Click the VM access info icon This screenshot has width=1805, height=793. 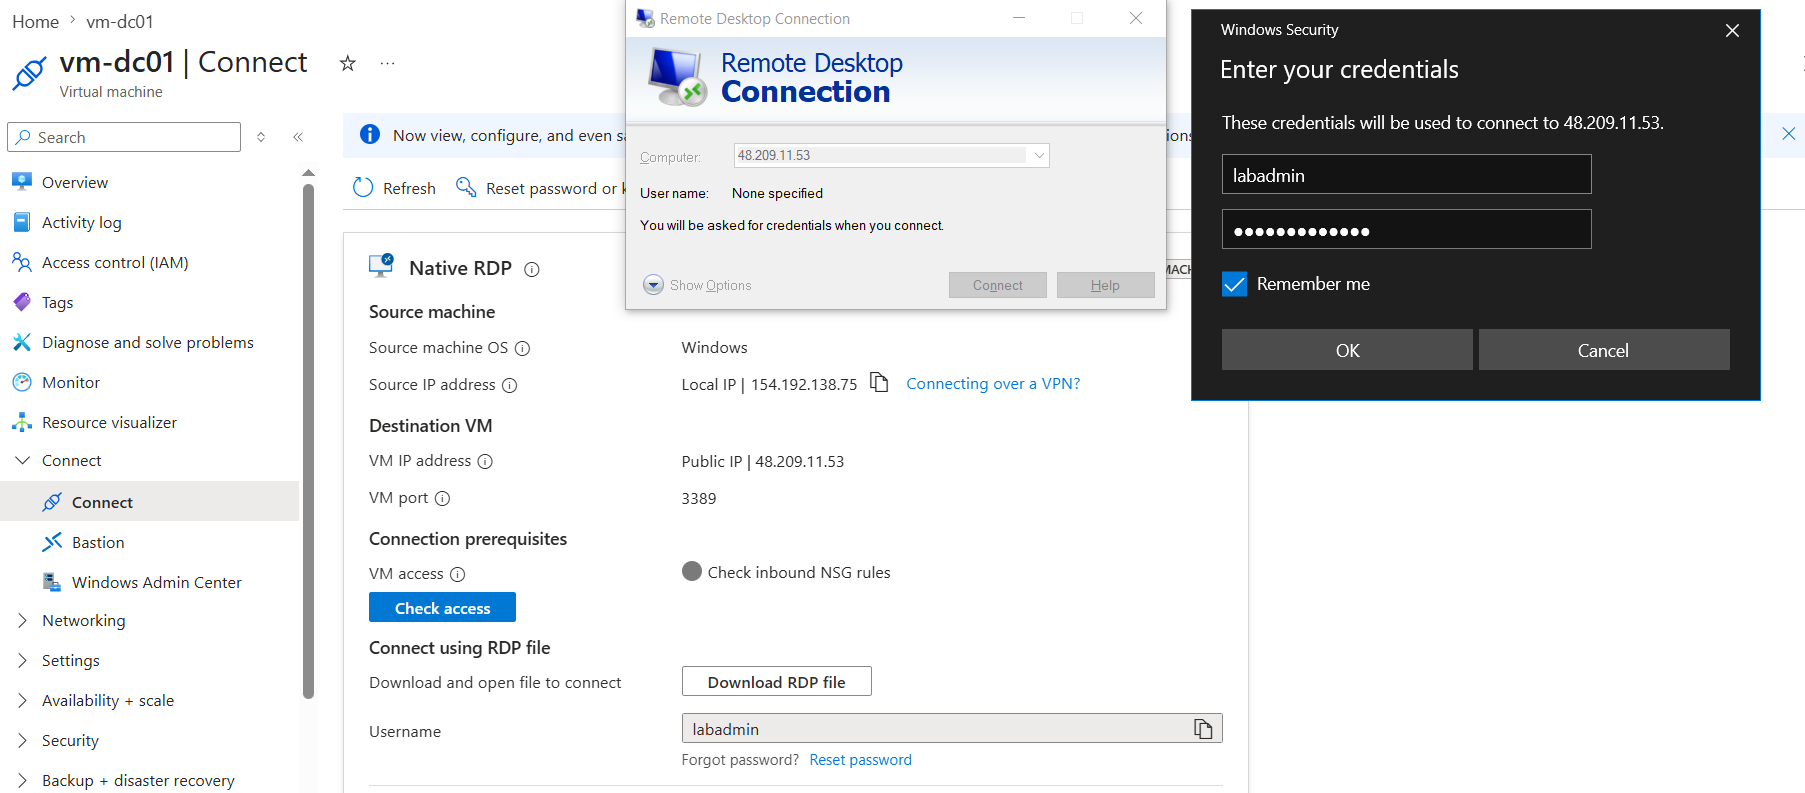pos(457,574)
